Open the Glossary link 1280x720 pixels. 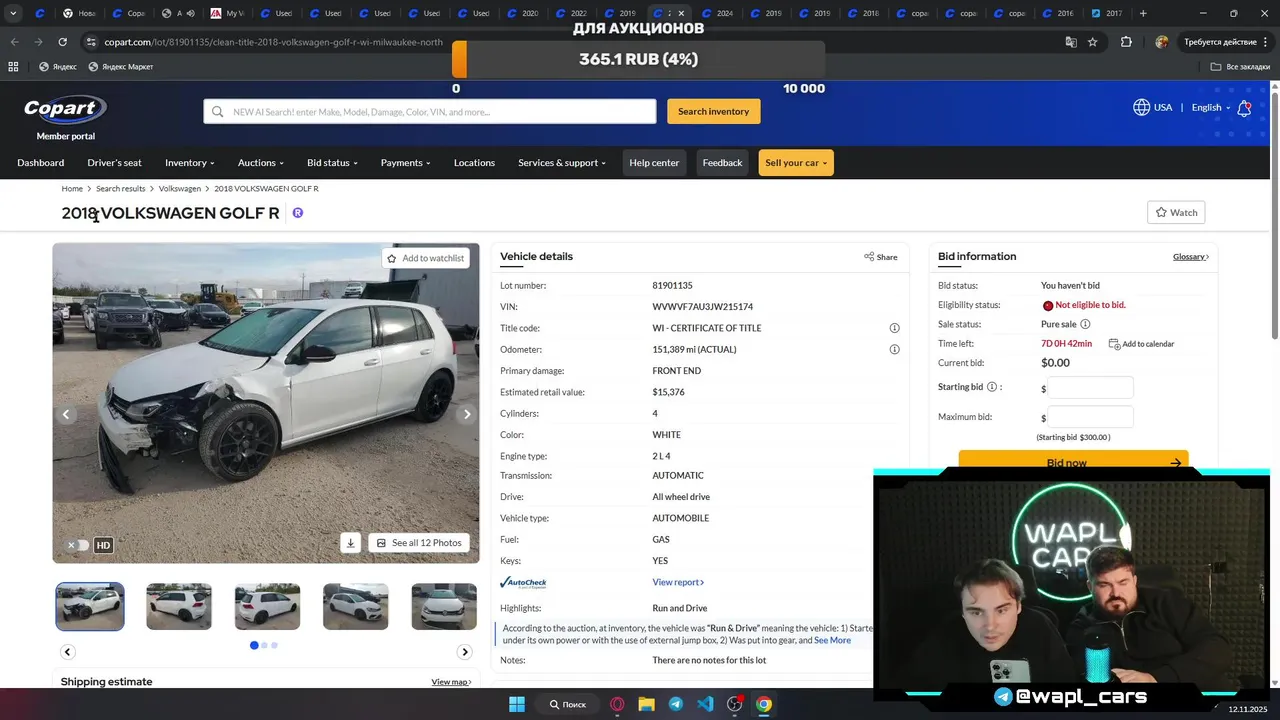pos(1190,257)
